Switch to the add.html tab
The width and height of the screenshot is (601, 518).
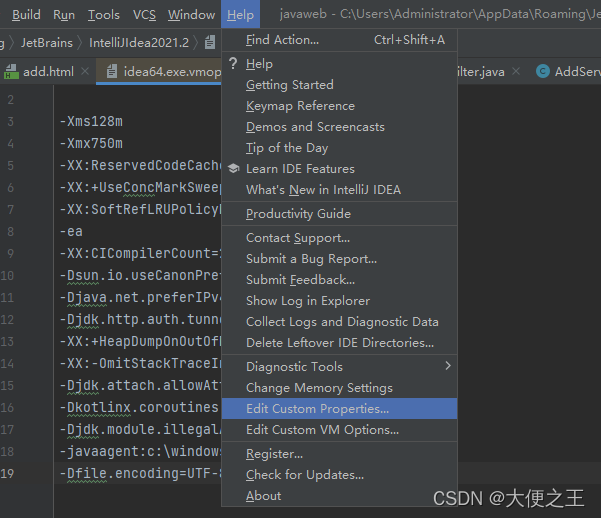tap(48, 72)
